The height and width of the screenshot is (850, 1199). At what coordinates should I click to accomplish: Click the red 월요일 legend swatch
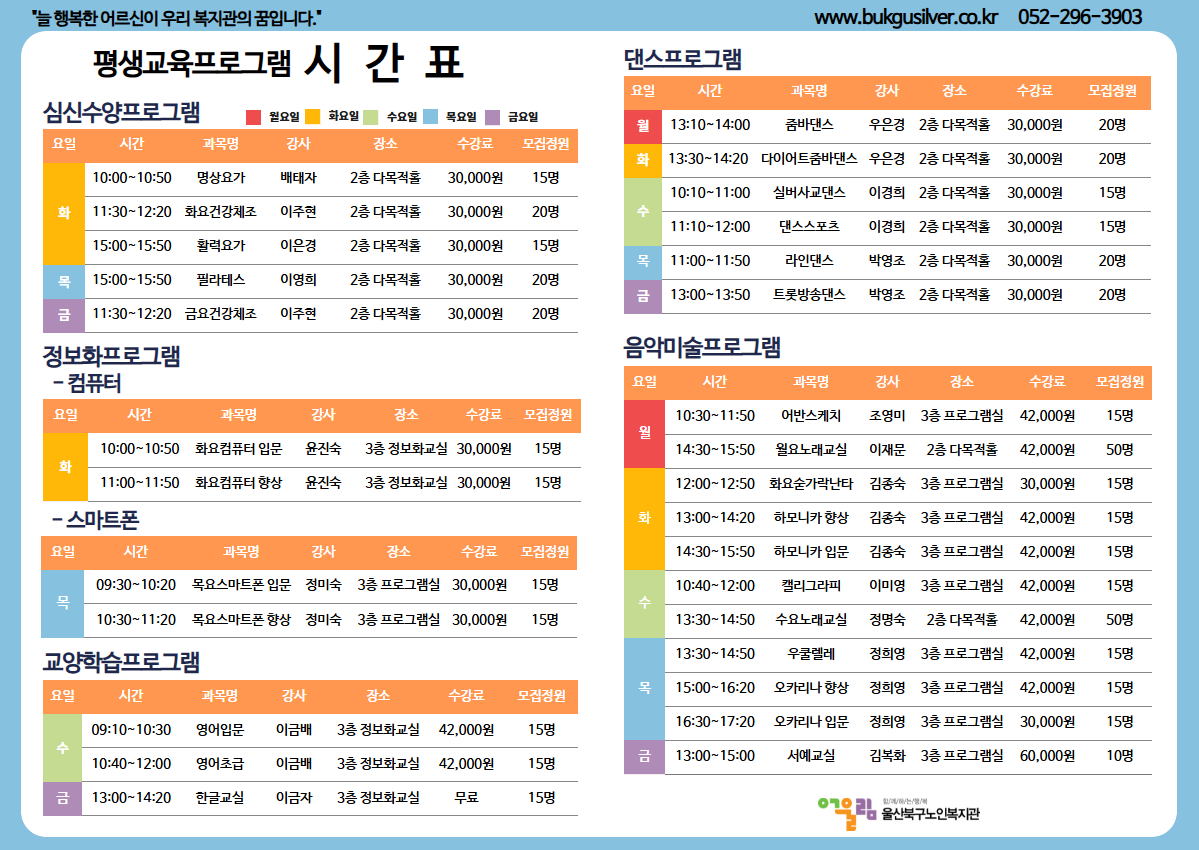click(253, 117)
